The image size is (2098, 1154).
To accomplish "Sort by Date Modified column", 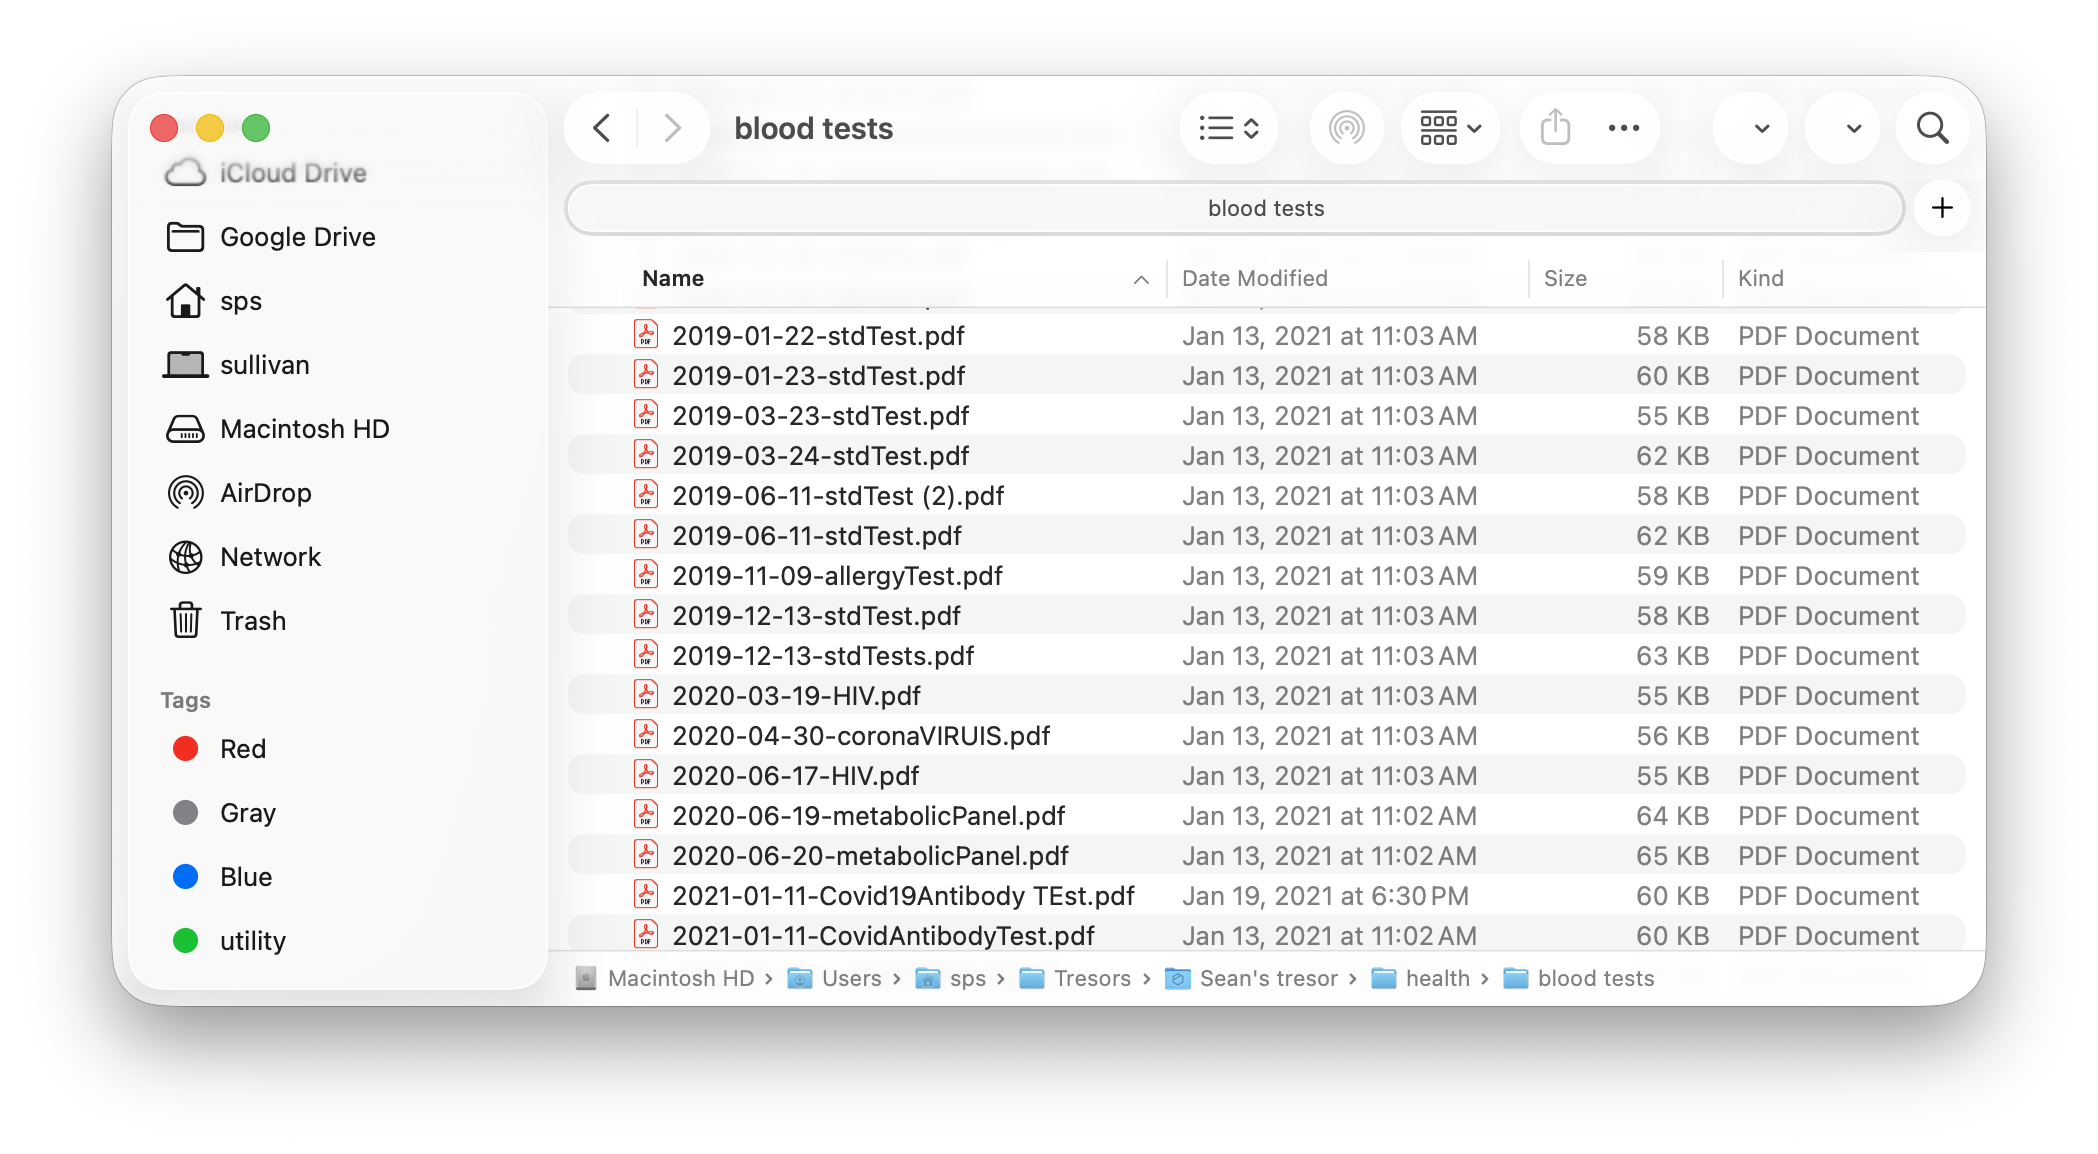I will [1254, 278].
